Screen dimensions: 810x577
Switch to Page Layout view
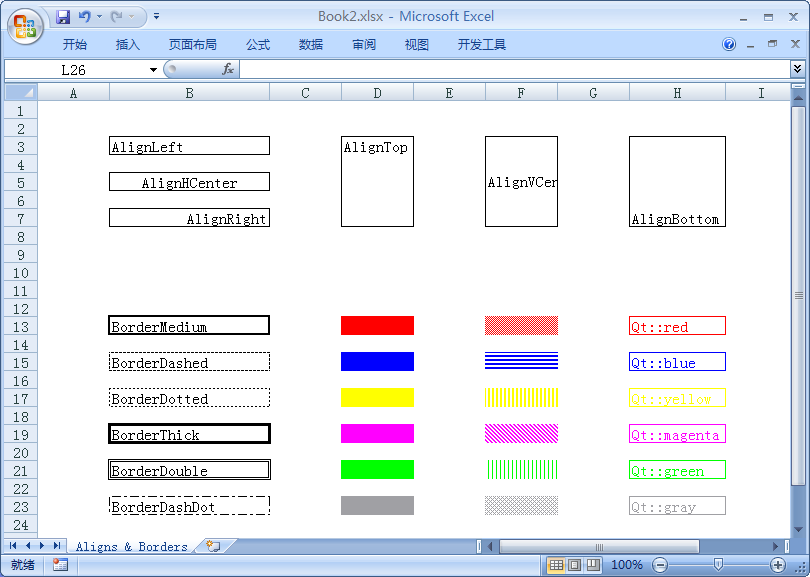pos(574,565)
